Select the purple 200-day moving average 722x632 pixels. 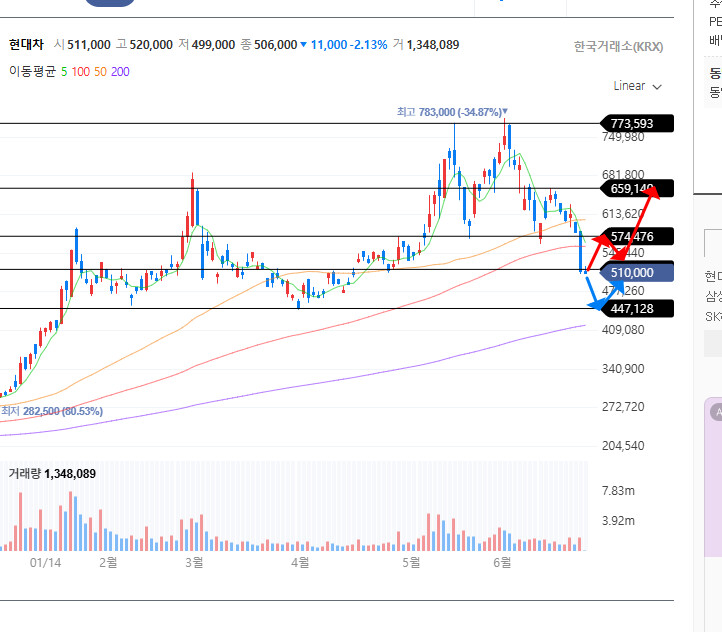120,72
